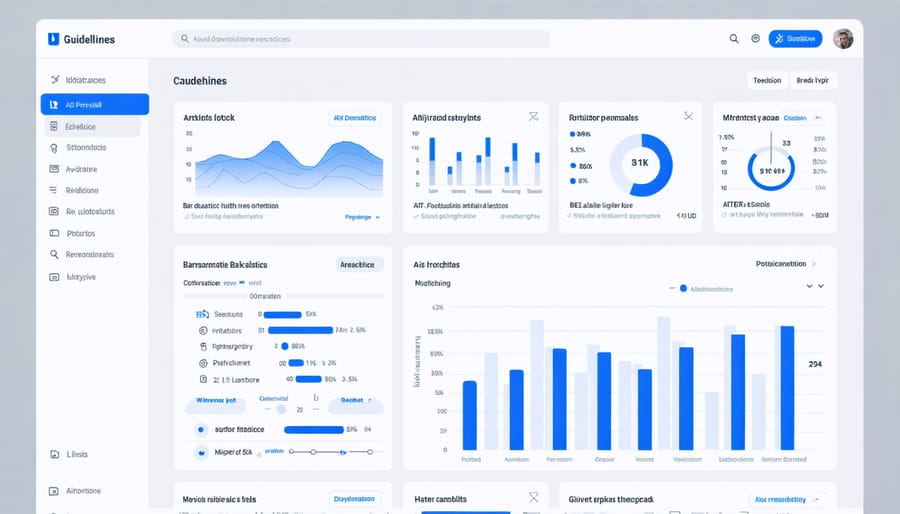900x514 pixels.
Task: Click the expand icon on the donut chart card
Action: [688, 116]
